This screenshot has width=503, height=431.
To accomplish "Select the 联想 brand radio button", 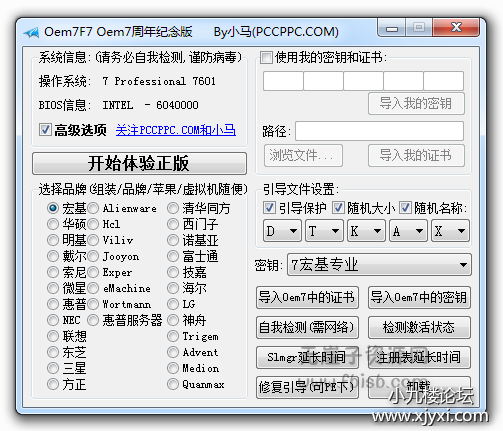I will [x=53, y=336].
